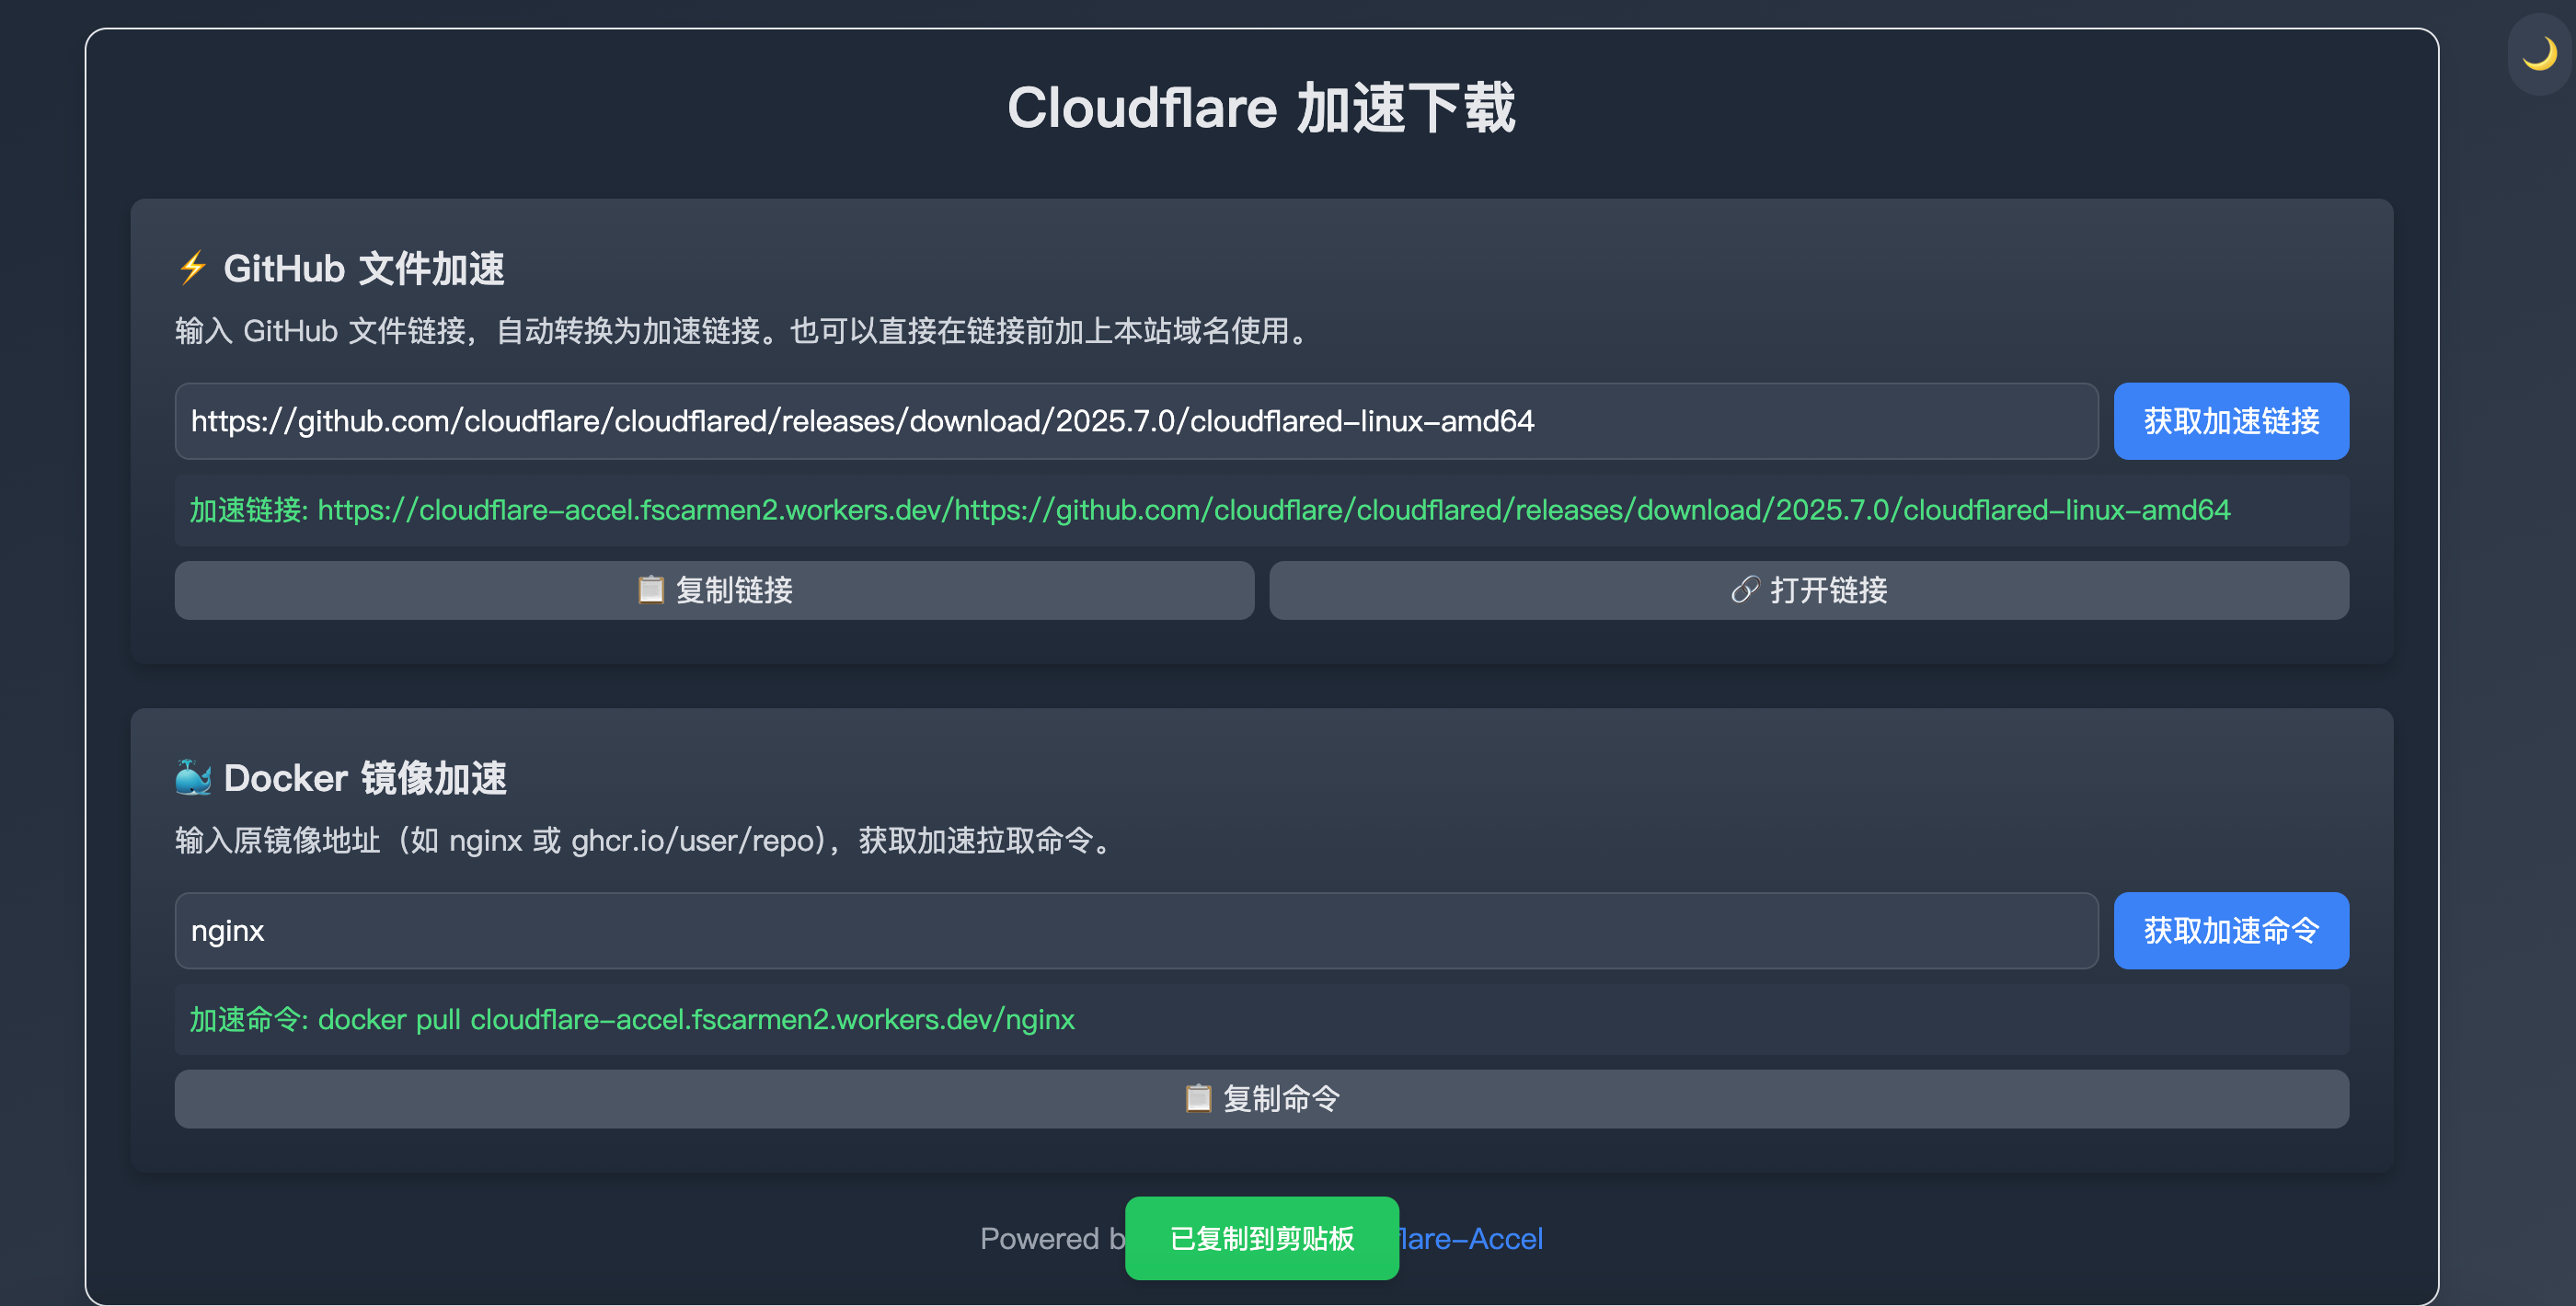This screenshot has width=2576, height=1306.
Task: Click the Docker 镜像加速 section heading
Action: (x=365, y=778)
